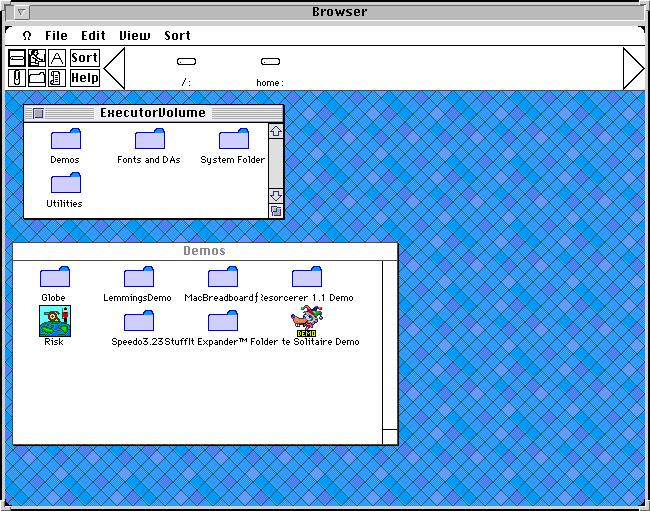Click the letter A font icon
This screenshot has width=650, height=511.
[57, 58]
